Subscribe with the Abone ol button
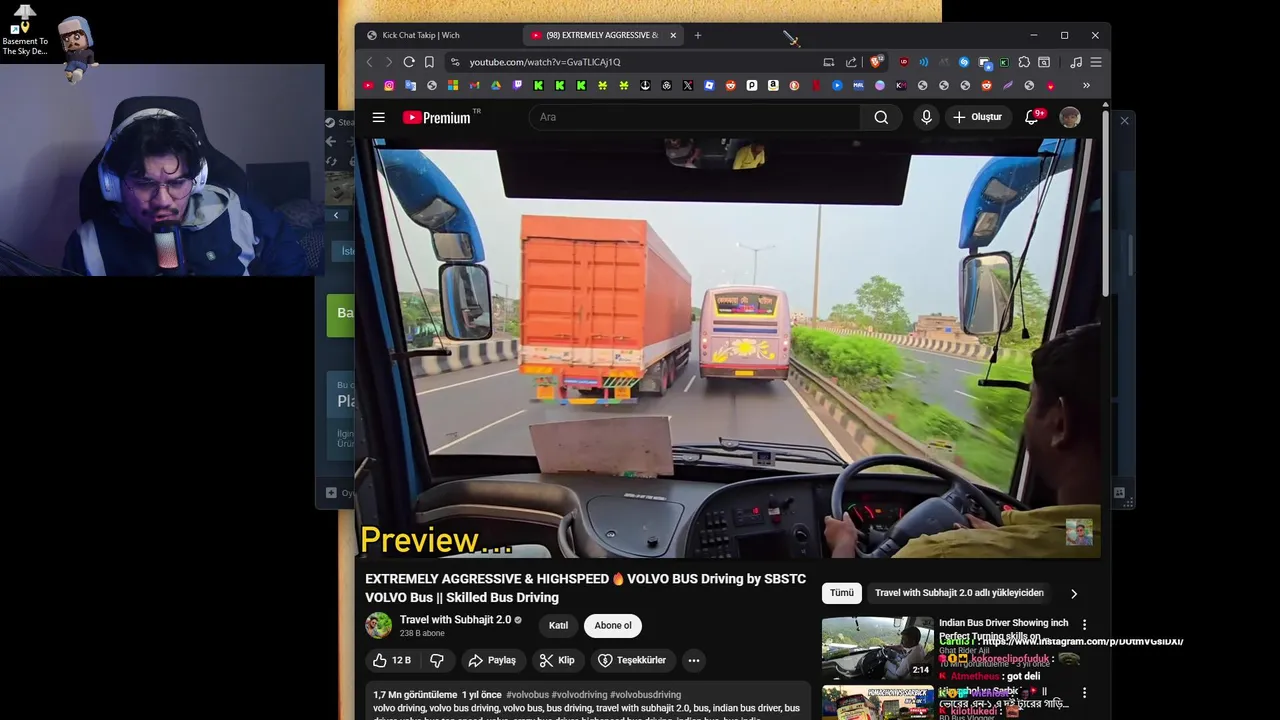Screen dimensions: 1280x720 613,626
